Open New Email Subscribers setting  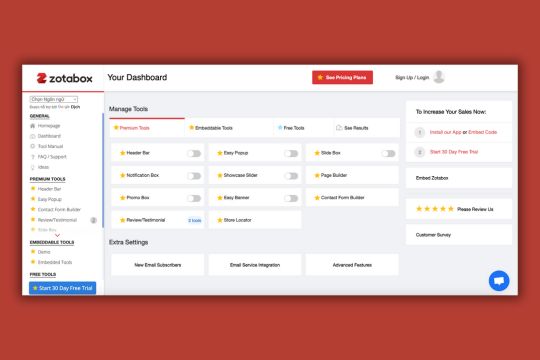[x=158, y=265]
